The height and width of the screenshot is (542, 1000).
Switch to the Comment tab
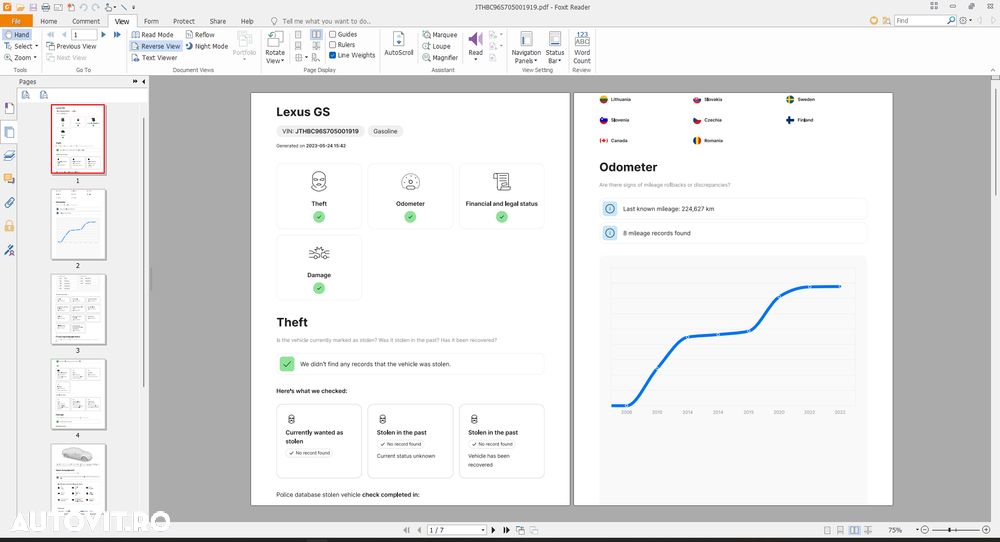point(85,21)
